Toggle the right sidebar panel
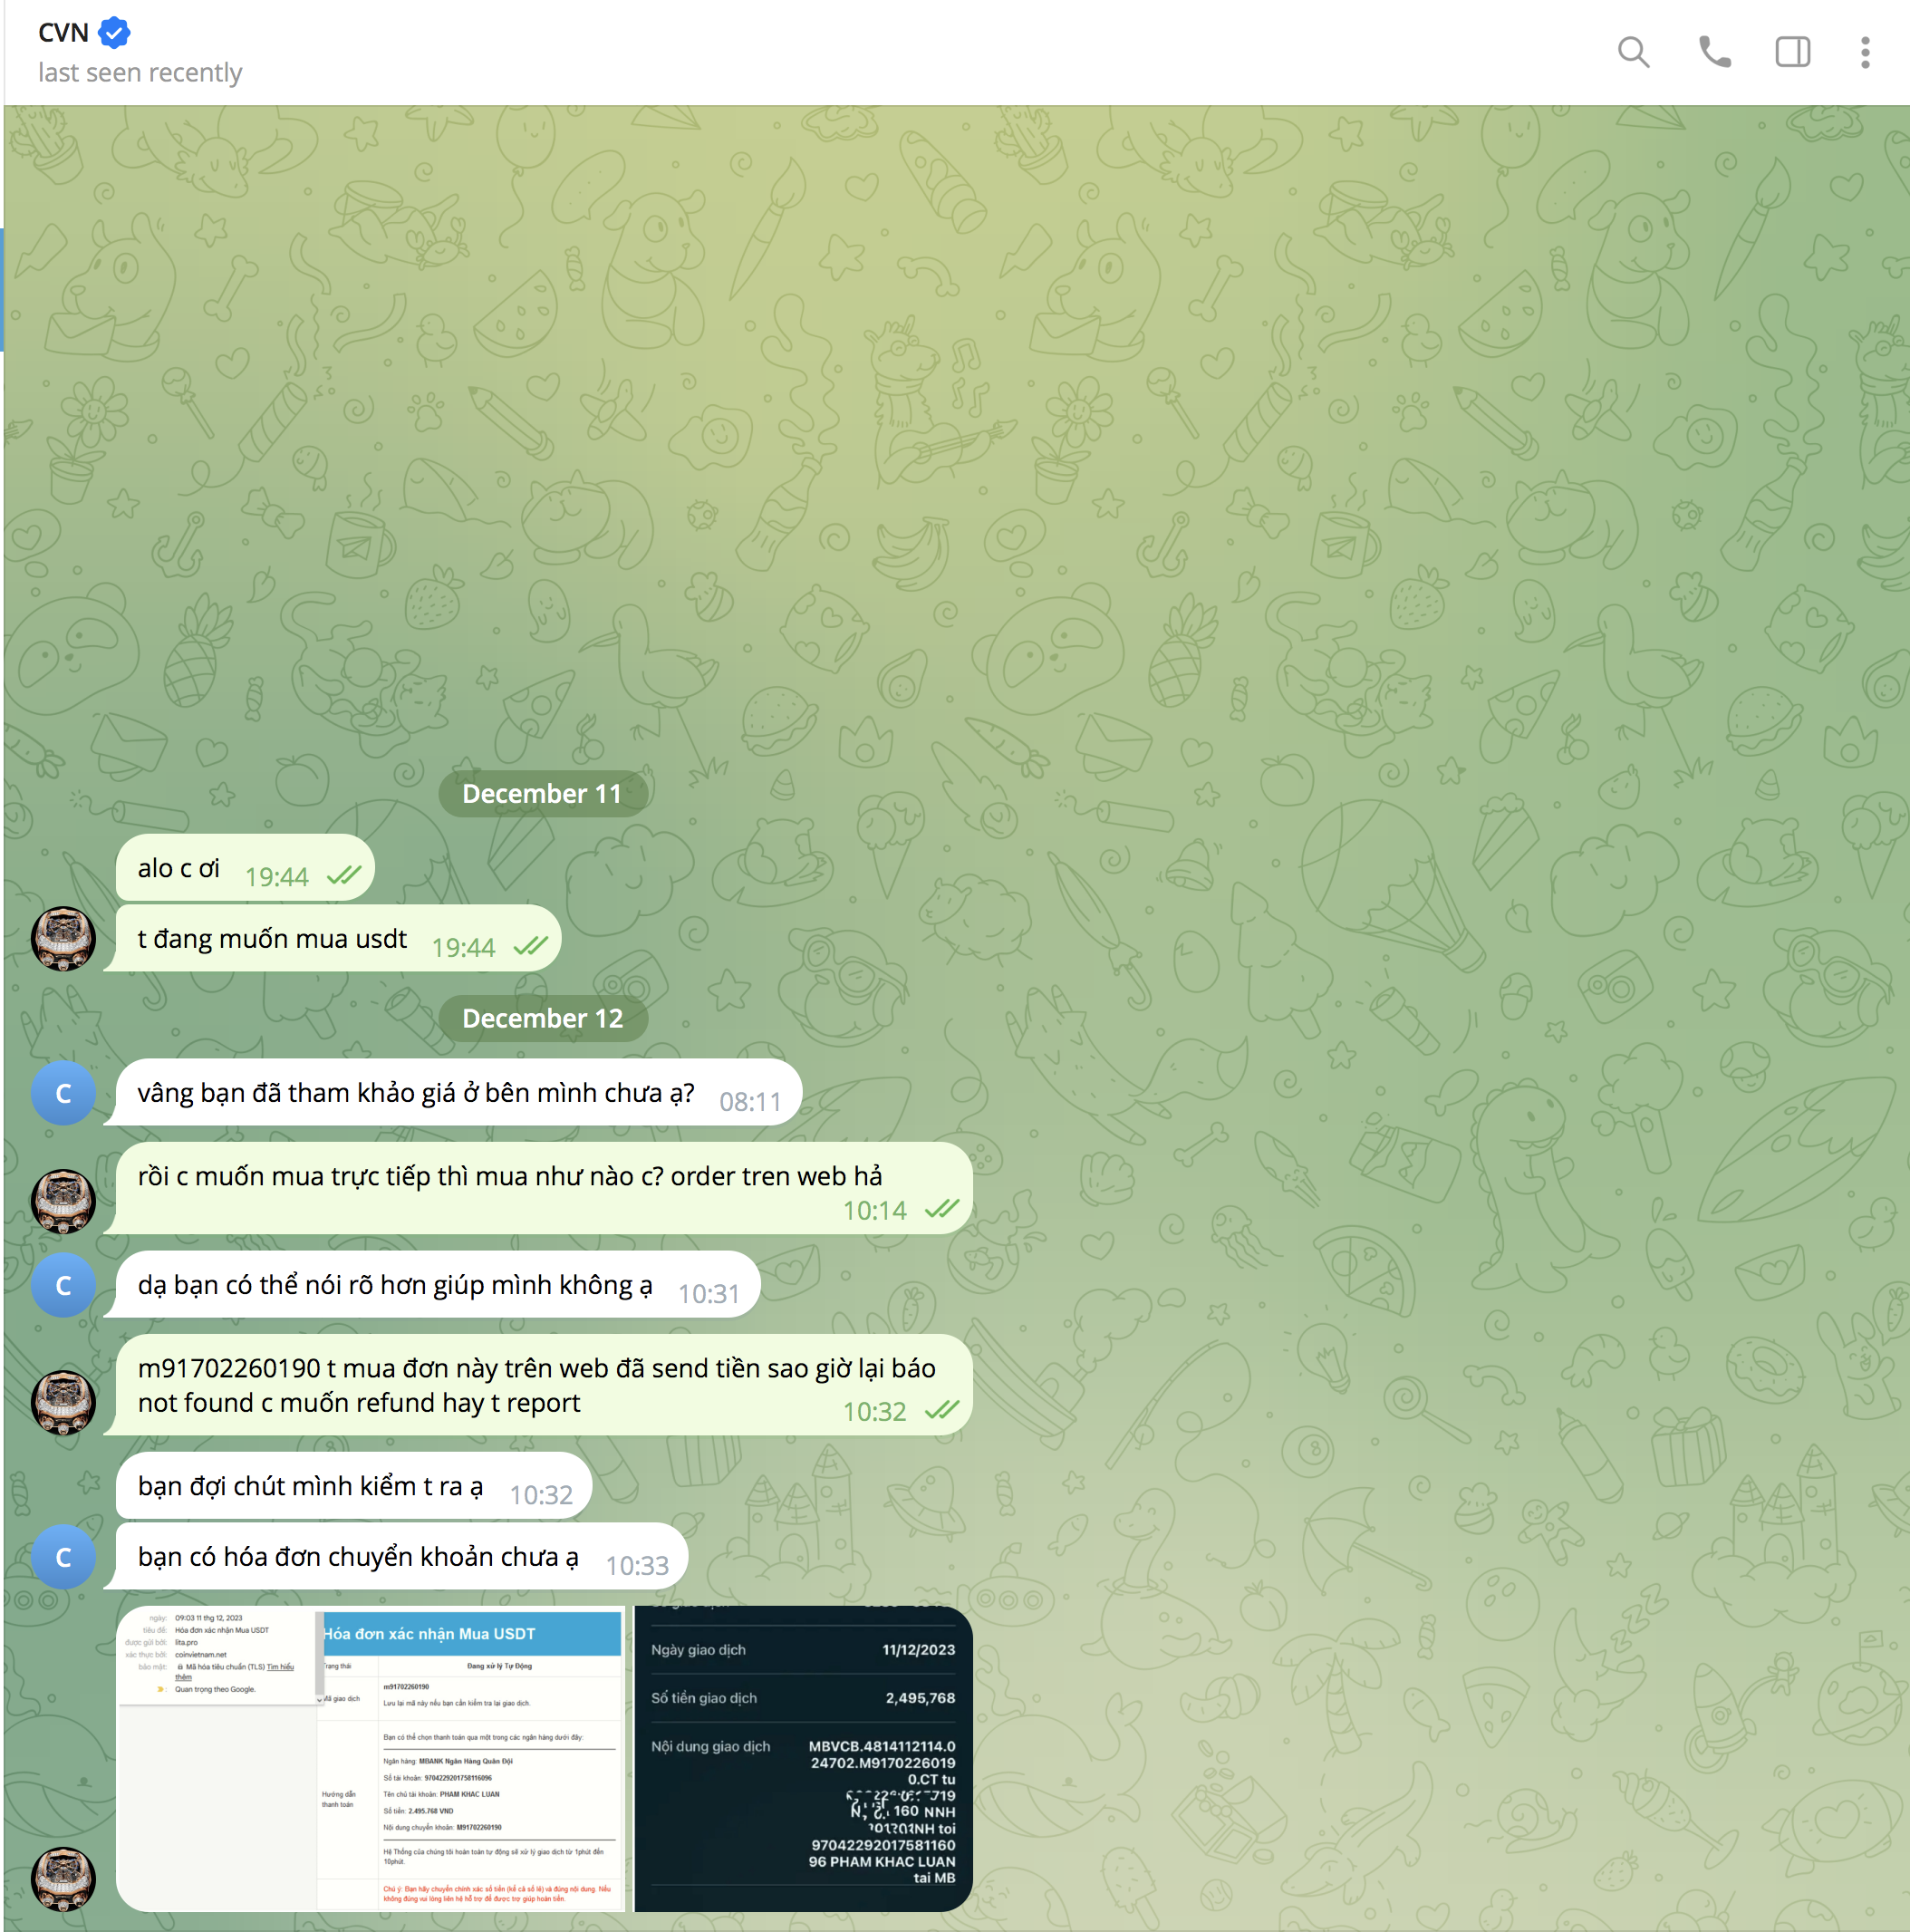Viewport: 1910px width, 1932px height. 1792,52
